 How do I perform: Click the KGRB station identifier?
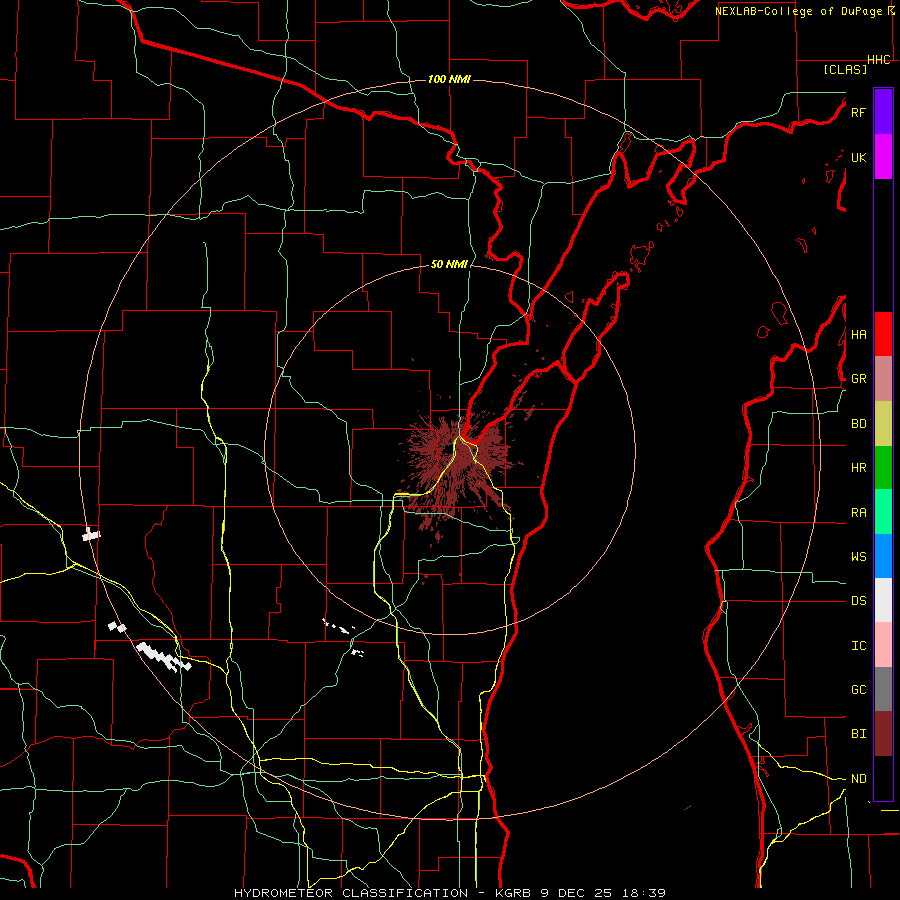click(514, 893)
